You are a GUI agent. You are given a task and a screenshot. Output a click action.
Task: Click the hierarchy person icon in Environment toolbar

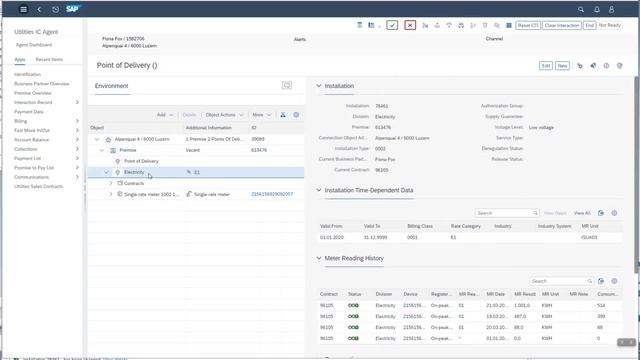(x=283, y=115)
